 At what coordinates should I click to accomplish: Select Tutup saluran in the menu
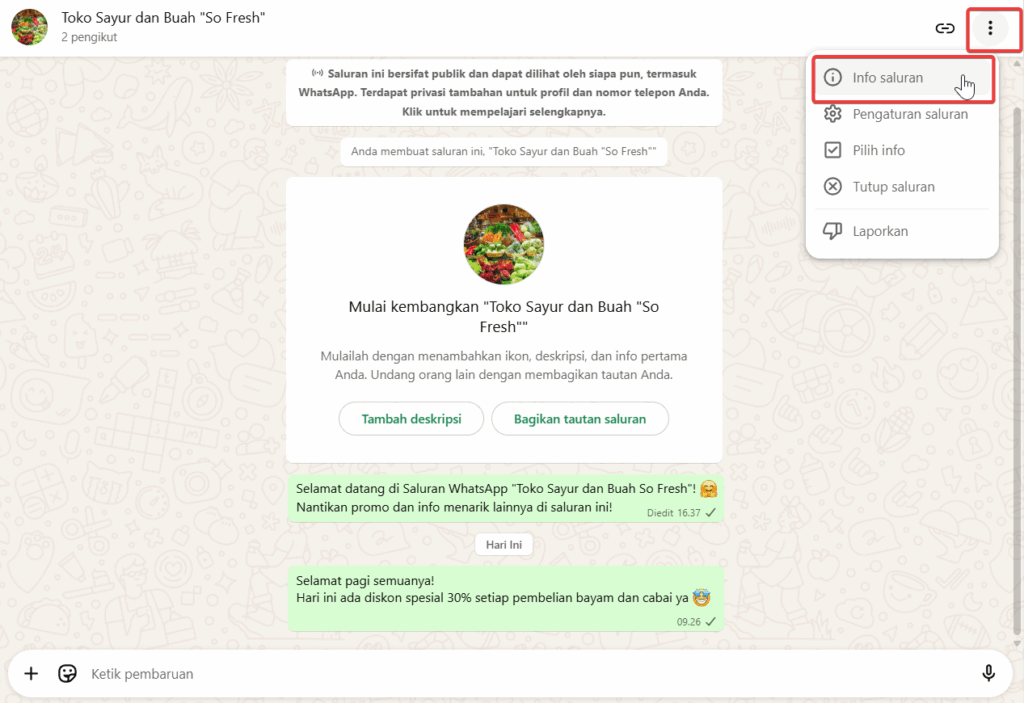coord(903,187)
